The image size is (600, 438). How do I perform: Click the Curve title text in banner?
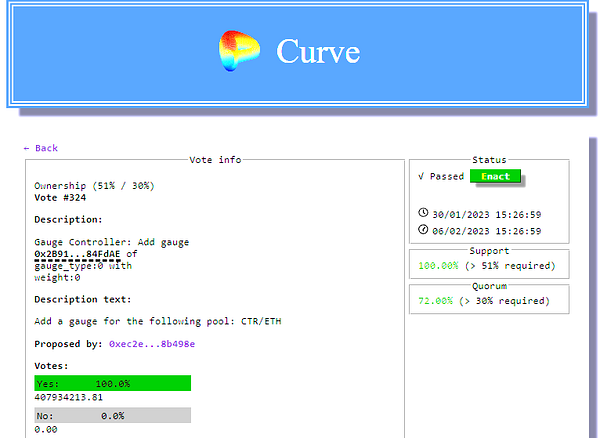click(318, 52)
